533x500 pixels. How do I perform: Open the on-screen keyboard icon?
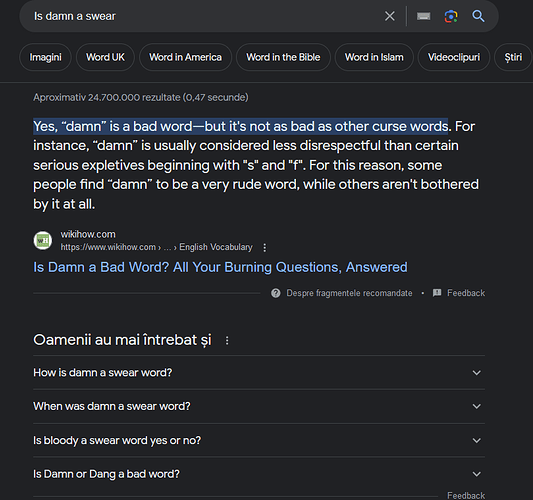coord(423,16)
